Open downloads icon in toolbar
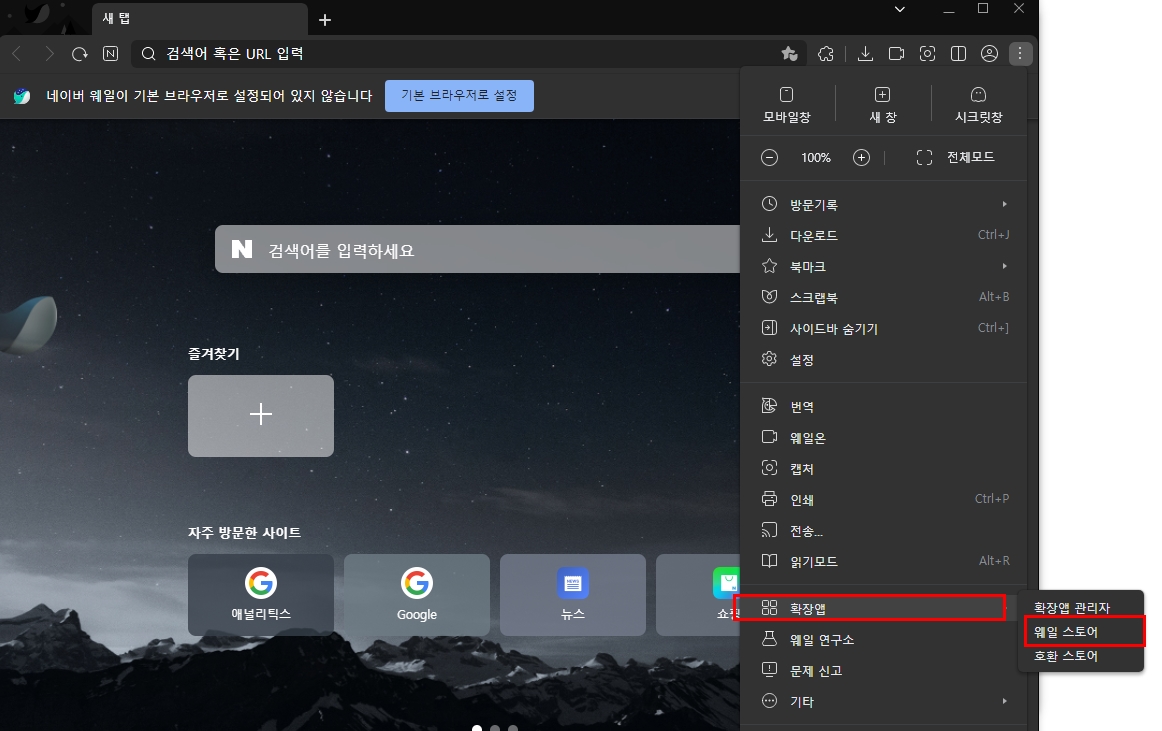This screenshot has height=731, width=1162. pyautogui.click(x=865, y=53)
